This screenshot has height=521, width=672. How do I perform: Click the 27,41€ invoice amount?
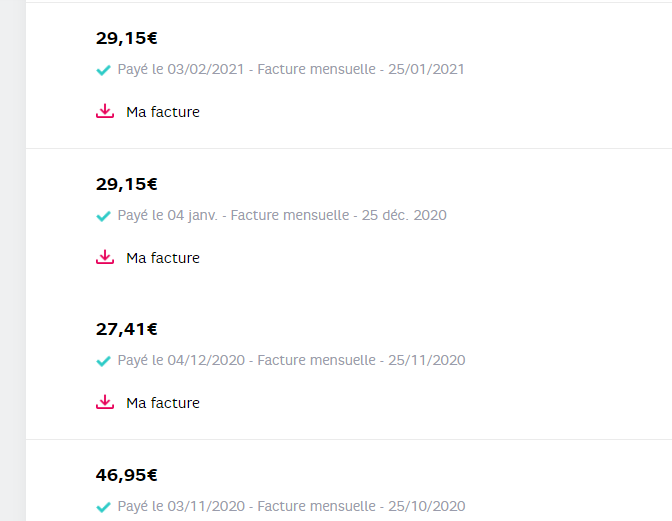(x=127, y=329)
